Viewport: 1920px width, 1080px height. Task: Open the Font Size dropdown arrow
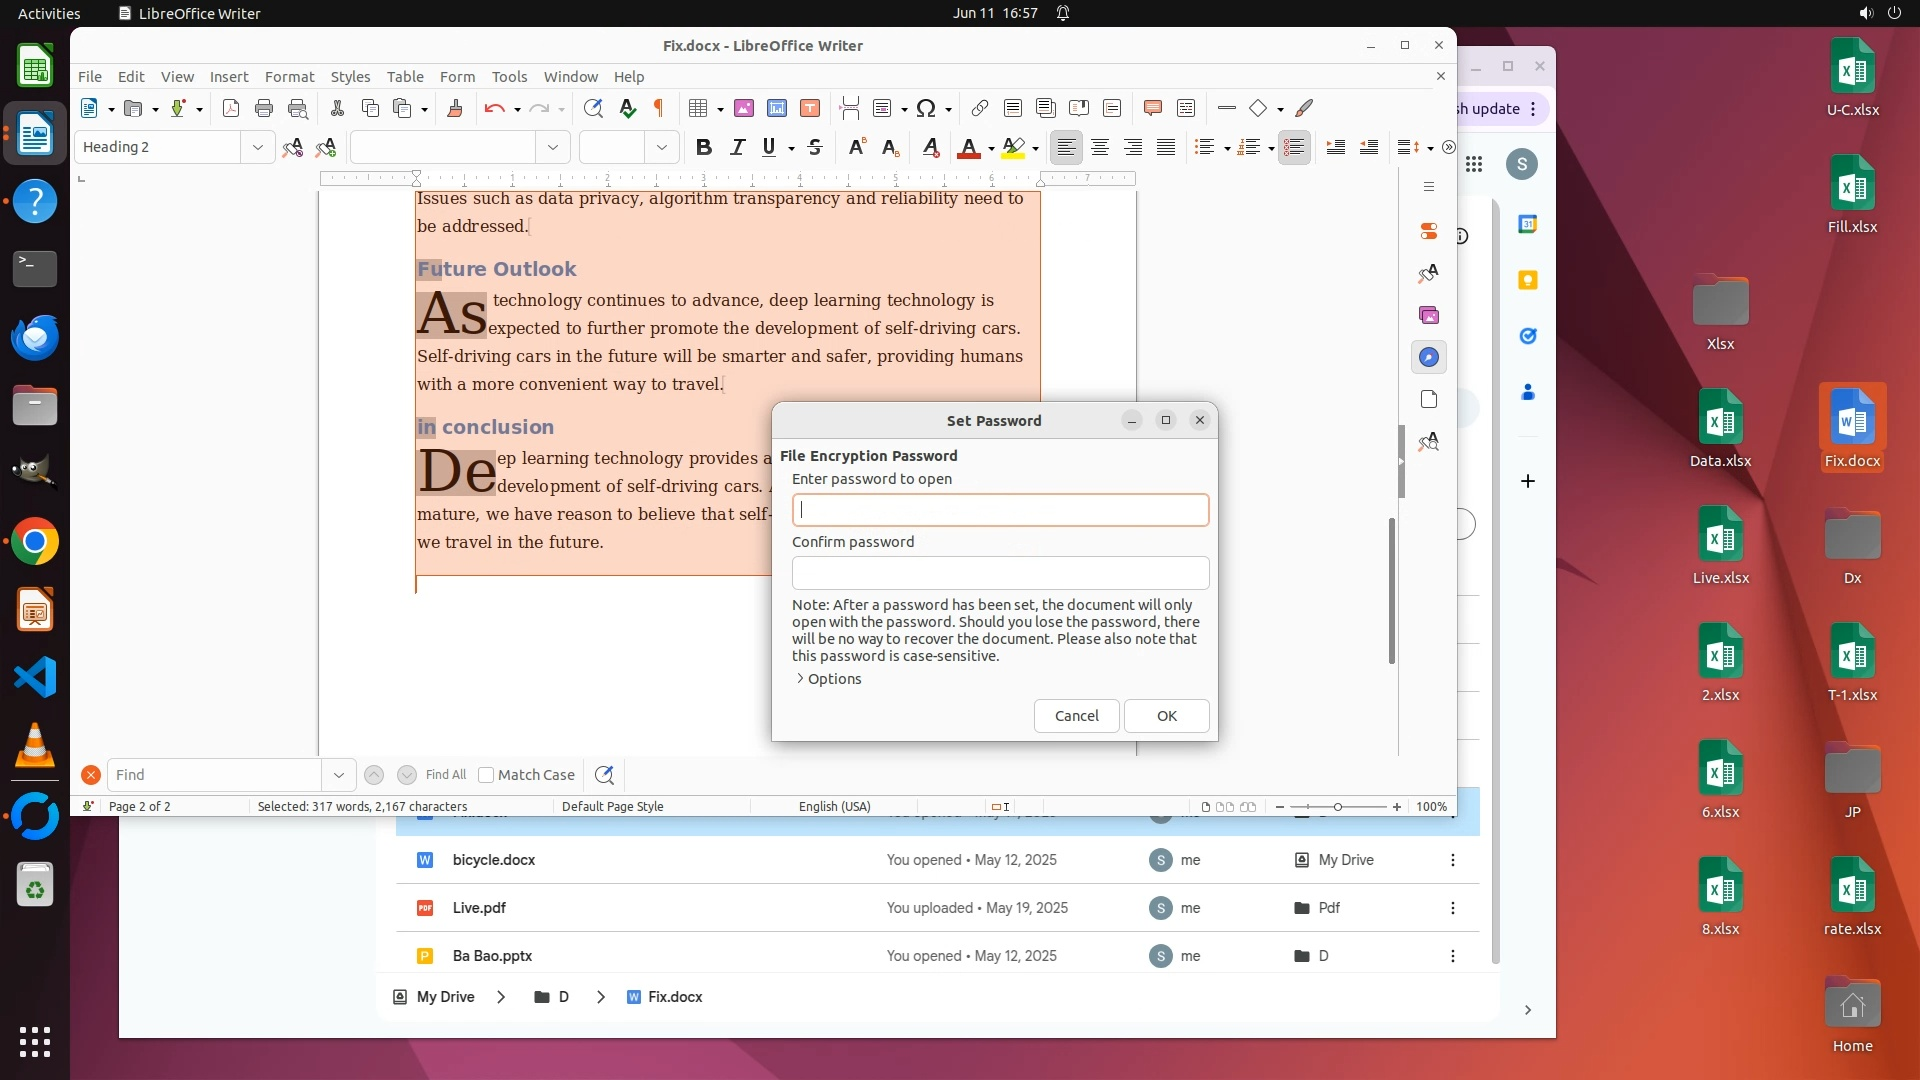(x=661, y=147)
